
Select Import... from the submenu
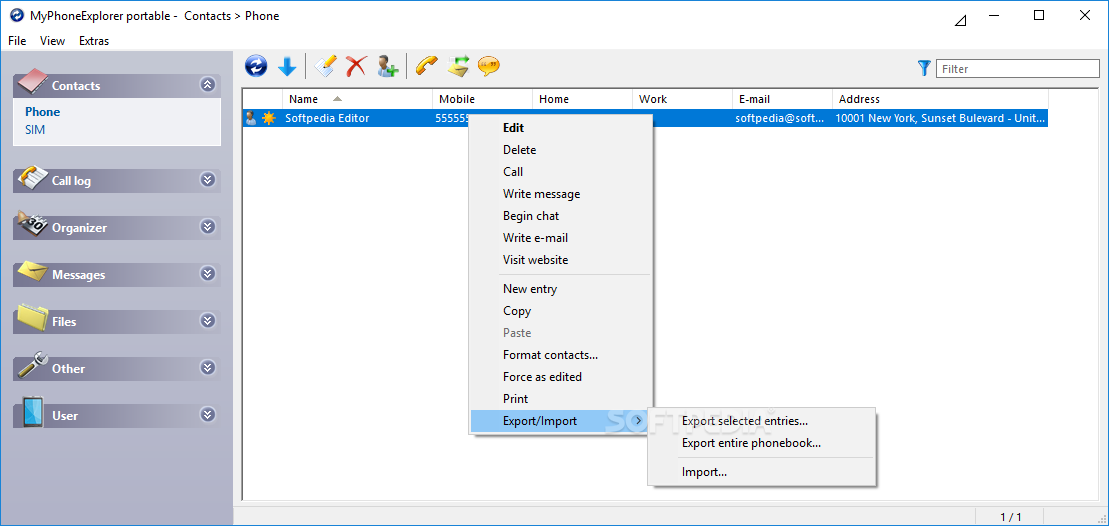click(762, 472)
